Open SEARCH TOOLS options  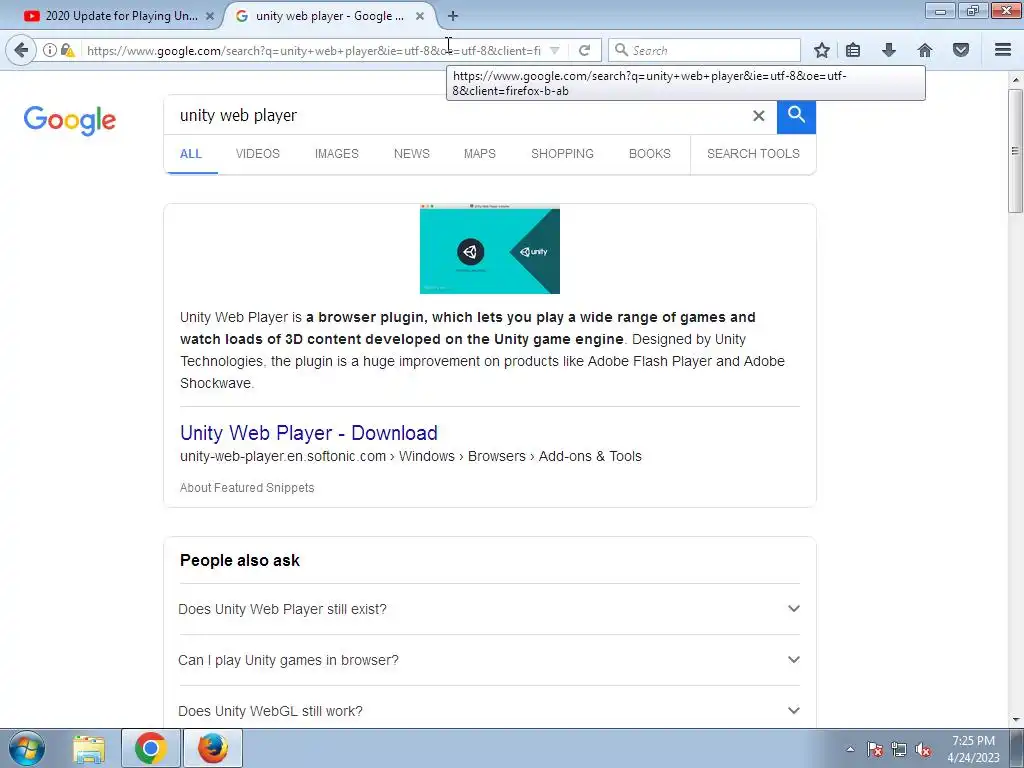coord(753,154)
